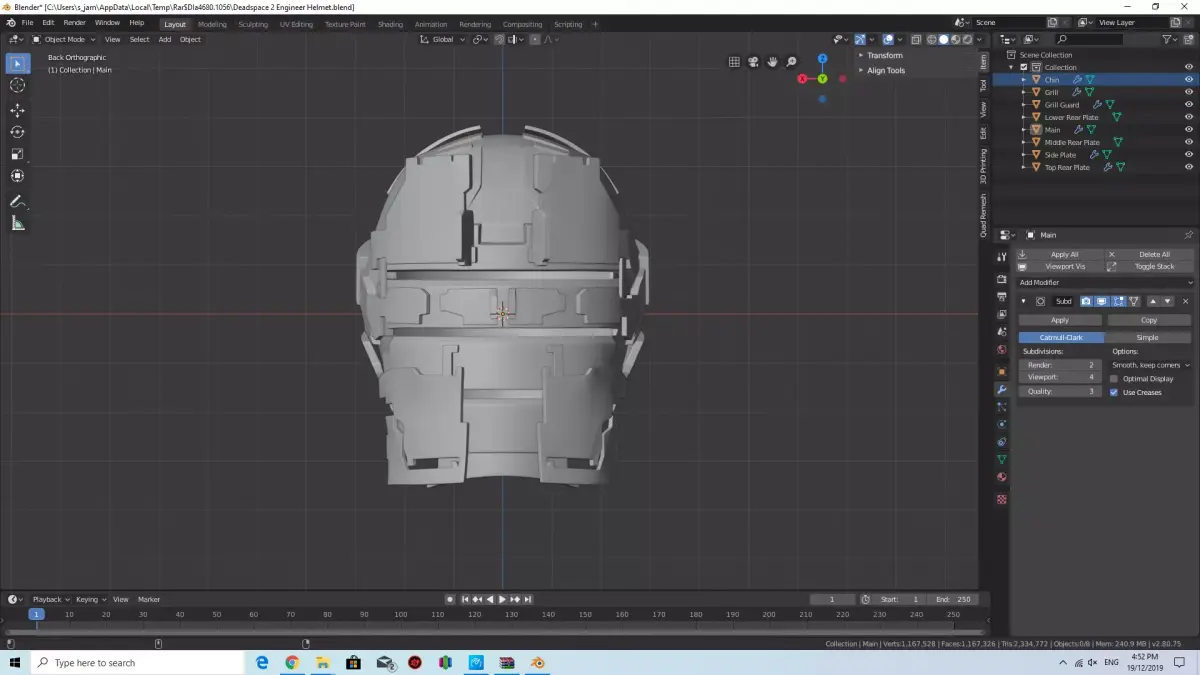Viewport: 1200px width, 675px height.
Task: Open the Render menu
Action: 74,22
